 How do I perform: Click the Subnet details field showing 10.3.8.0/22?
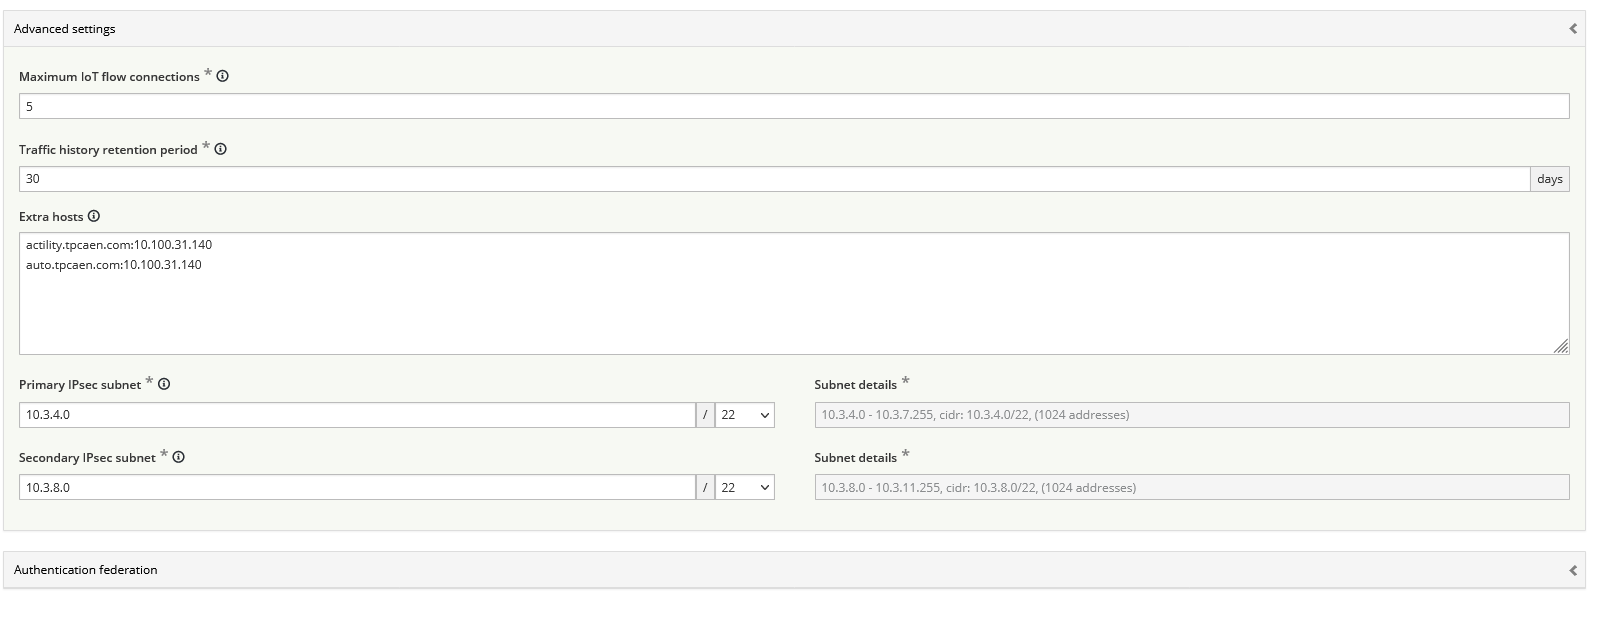tap(1191, 488)
